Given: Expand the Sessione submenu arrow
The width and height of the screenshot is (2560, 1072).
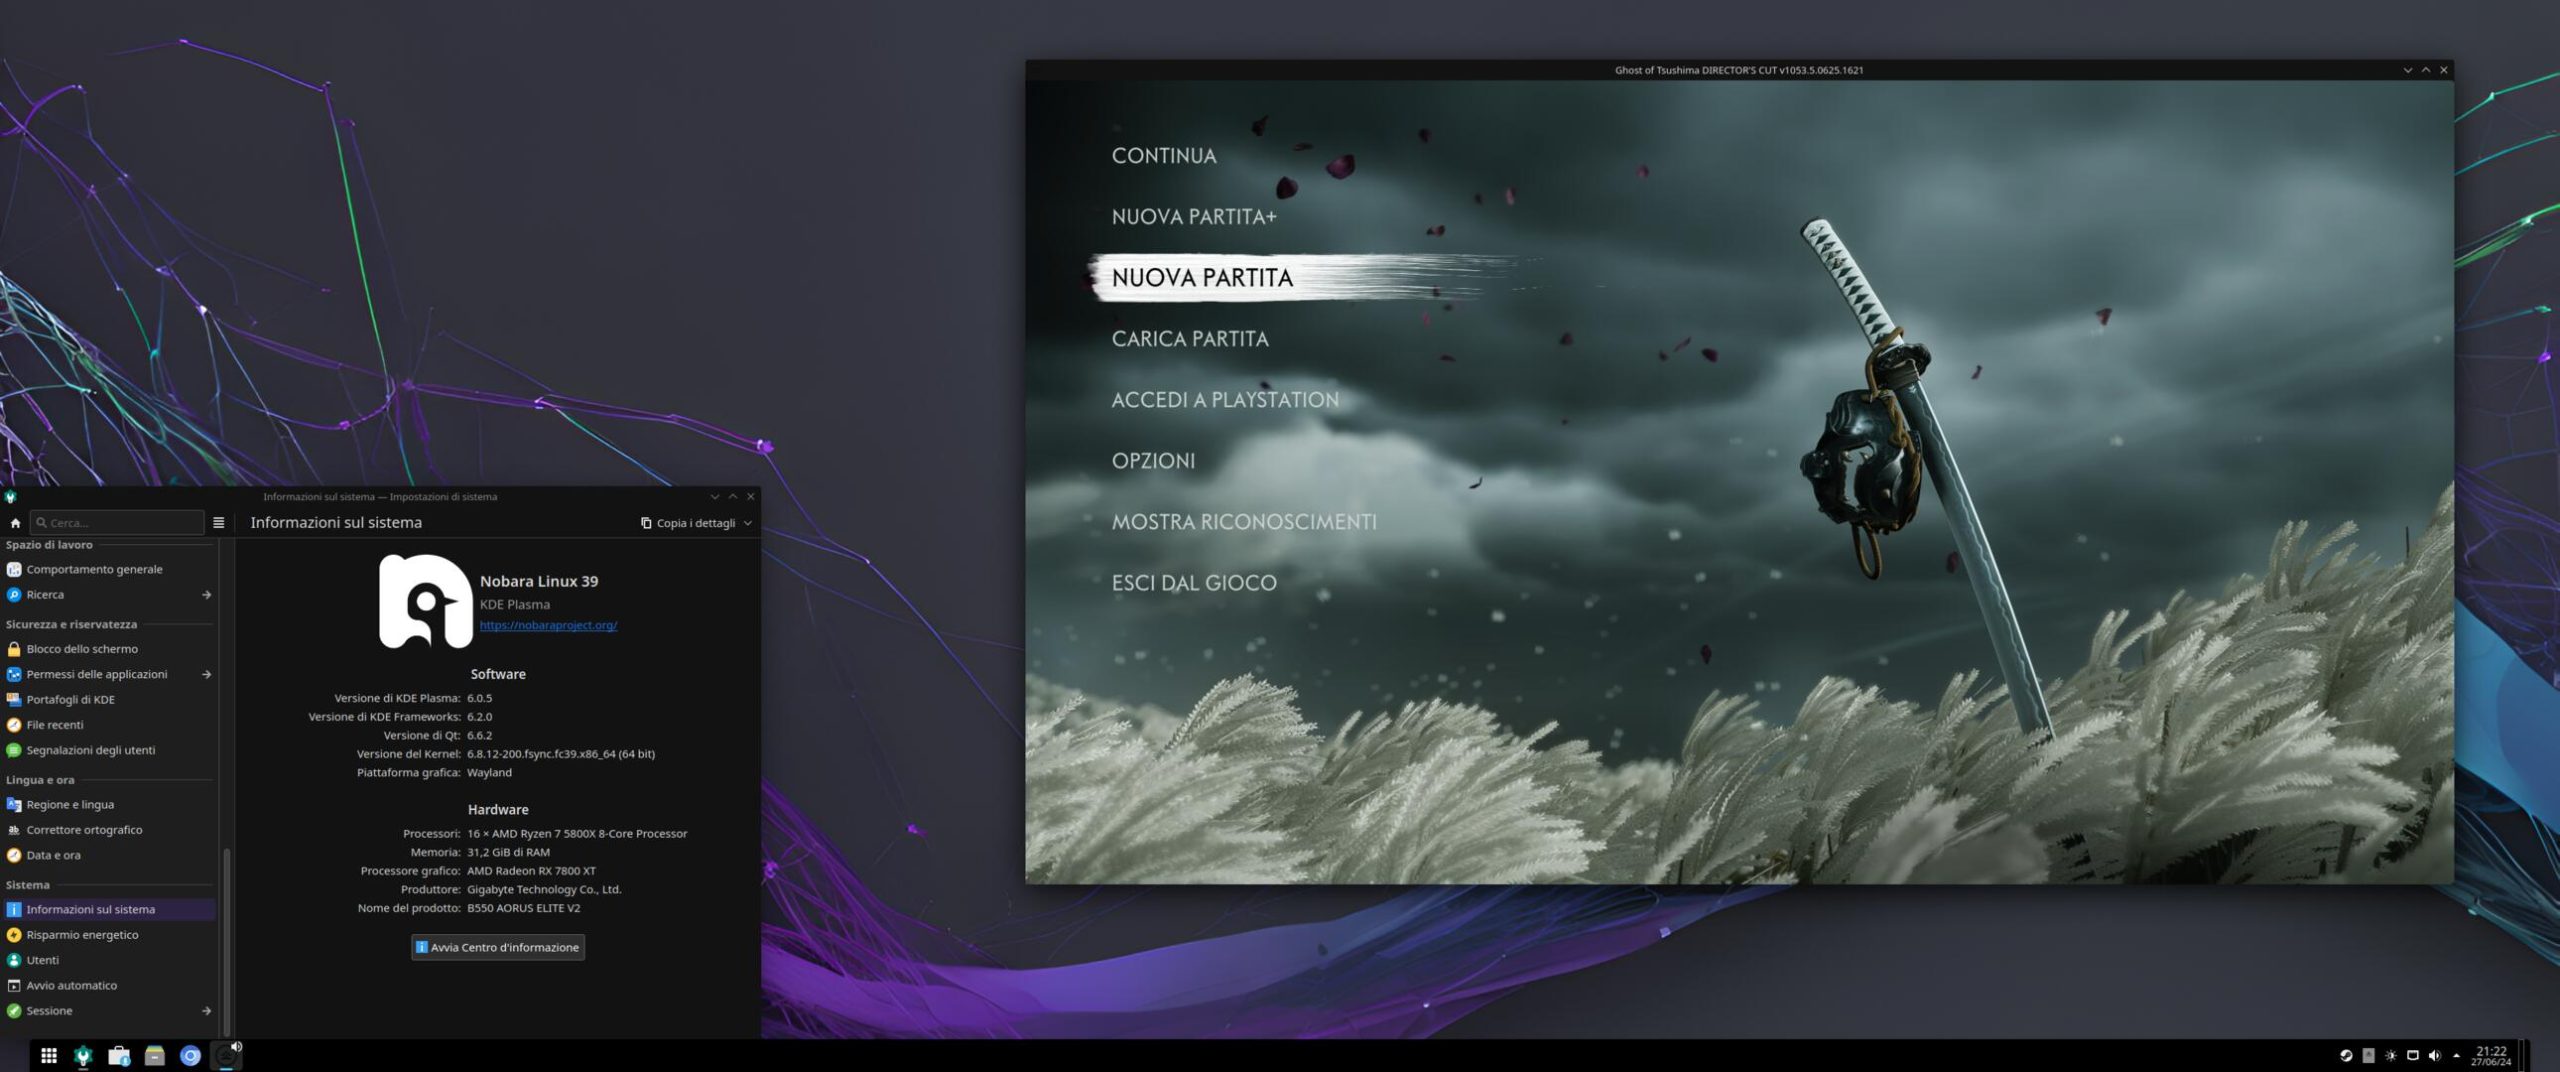Looking at the screenshot, I should tap(206, 1011).
